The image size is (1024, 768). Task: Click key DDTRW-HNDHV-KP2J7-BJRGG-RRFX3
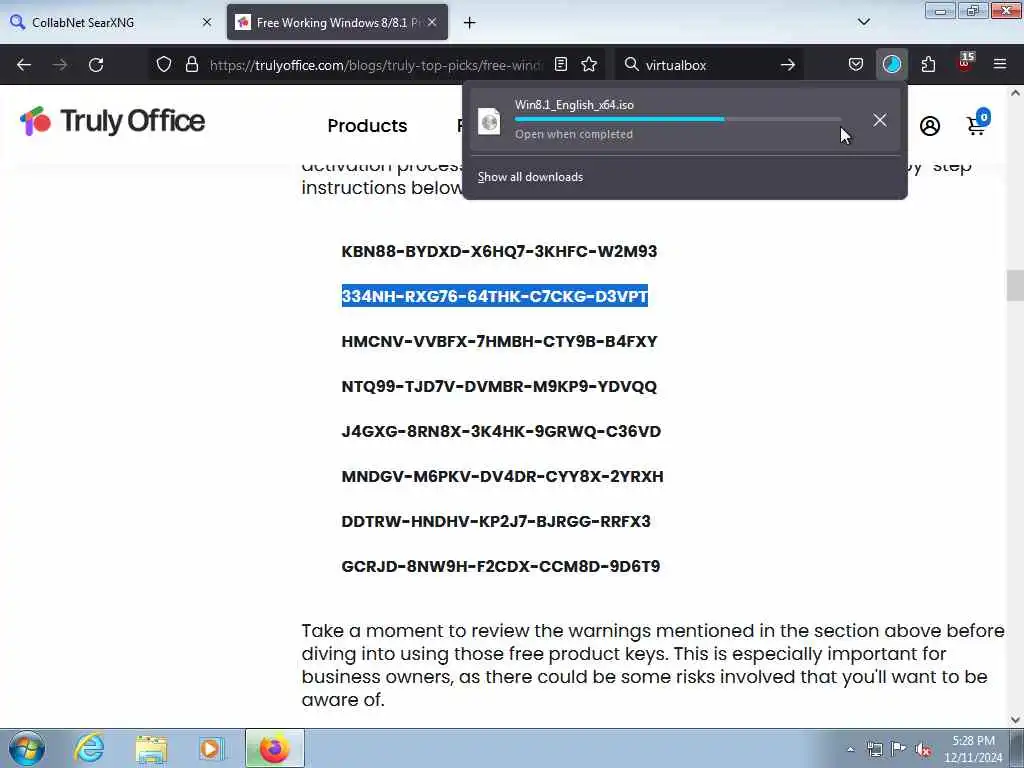[x=496, y=522]
